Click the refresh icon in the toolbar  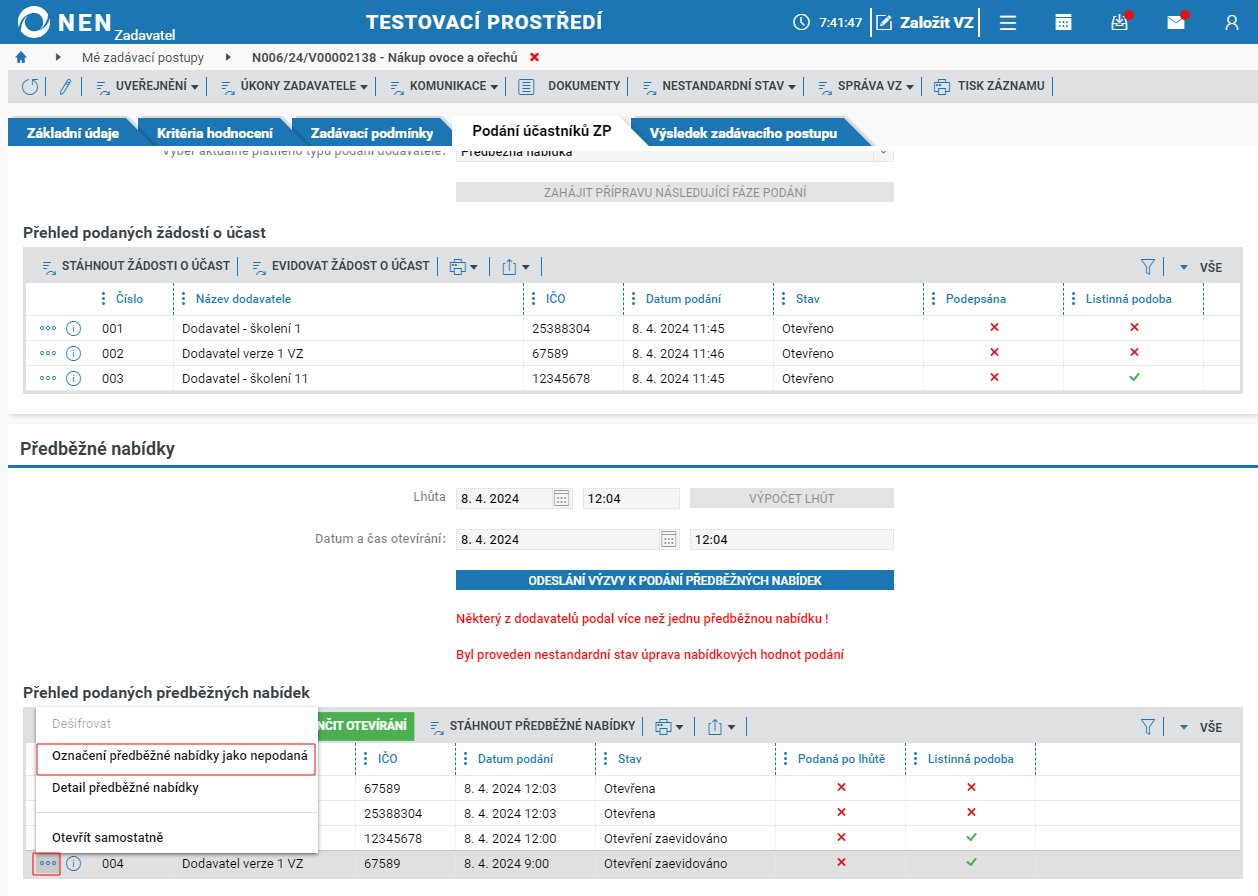[x=30, y=86]
